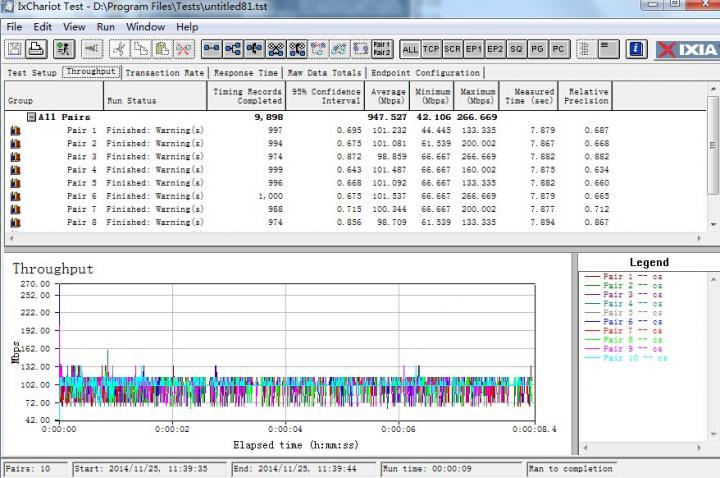Click the Edit pair toolbar icon
The width and height of the screenshot is (720, 478).
339,49
